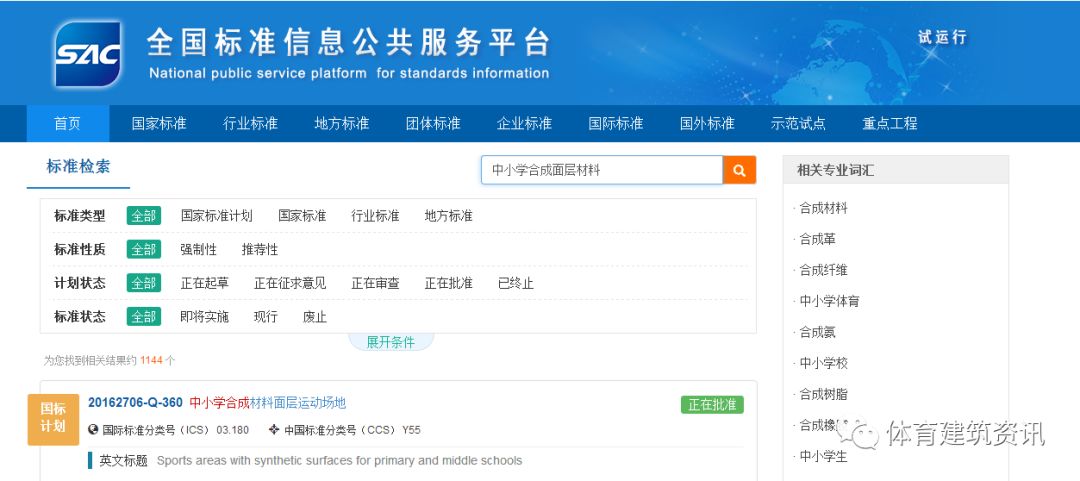Click the cross icon beside CCS classification
1080x481 pixels.
pos(274,430)
